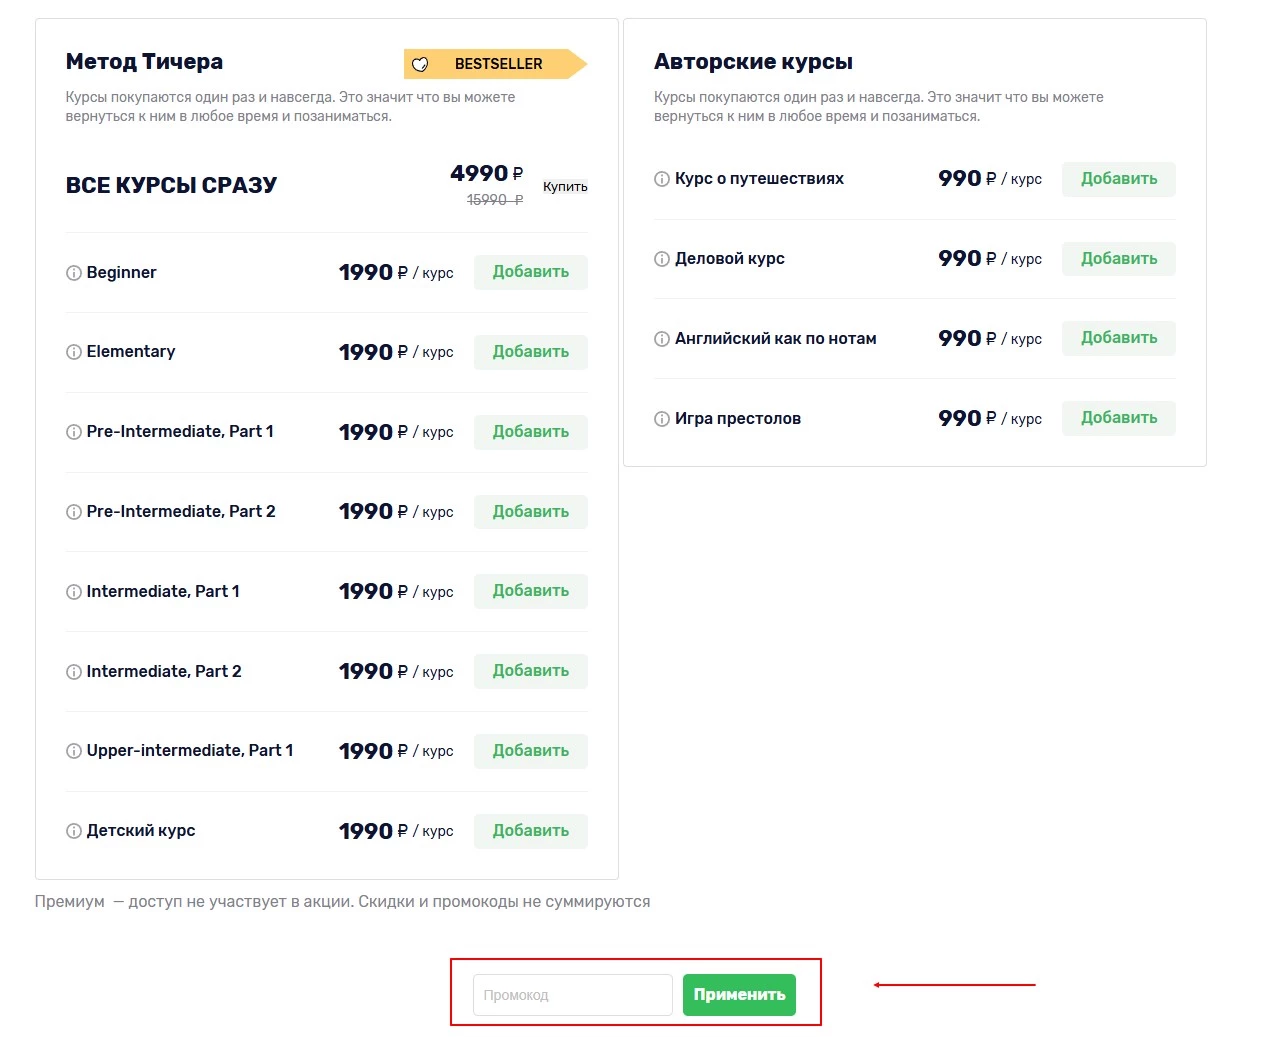Add the Beginner course

click(x=530, y=272)
